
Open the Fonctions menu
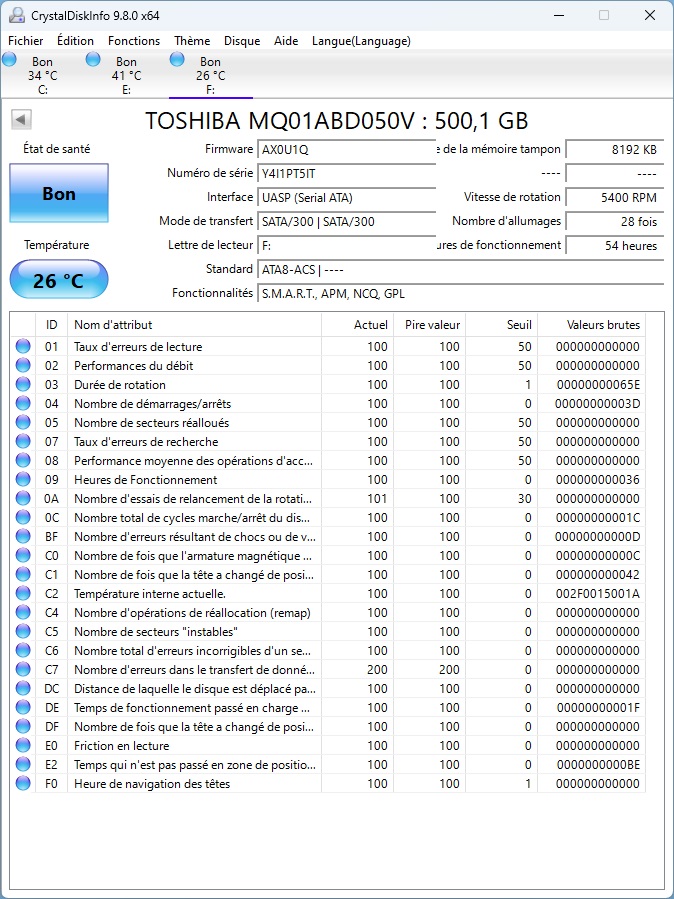134,41
